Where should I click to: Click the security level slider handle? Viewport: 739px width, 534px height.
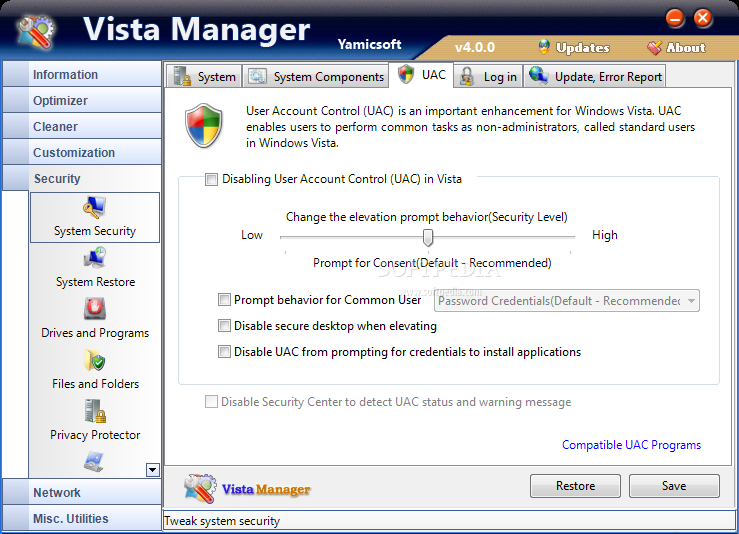(428, 238)
